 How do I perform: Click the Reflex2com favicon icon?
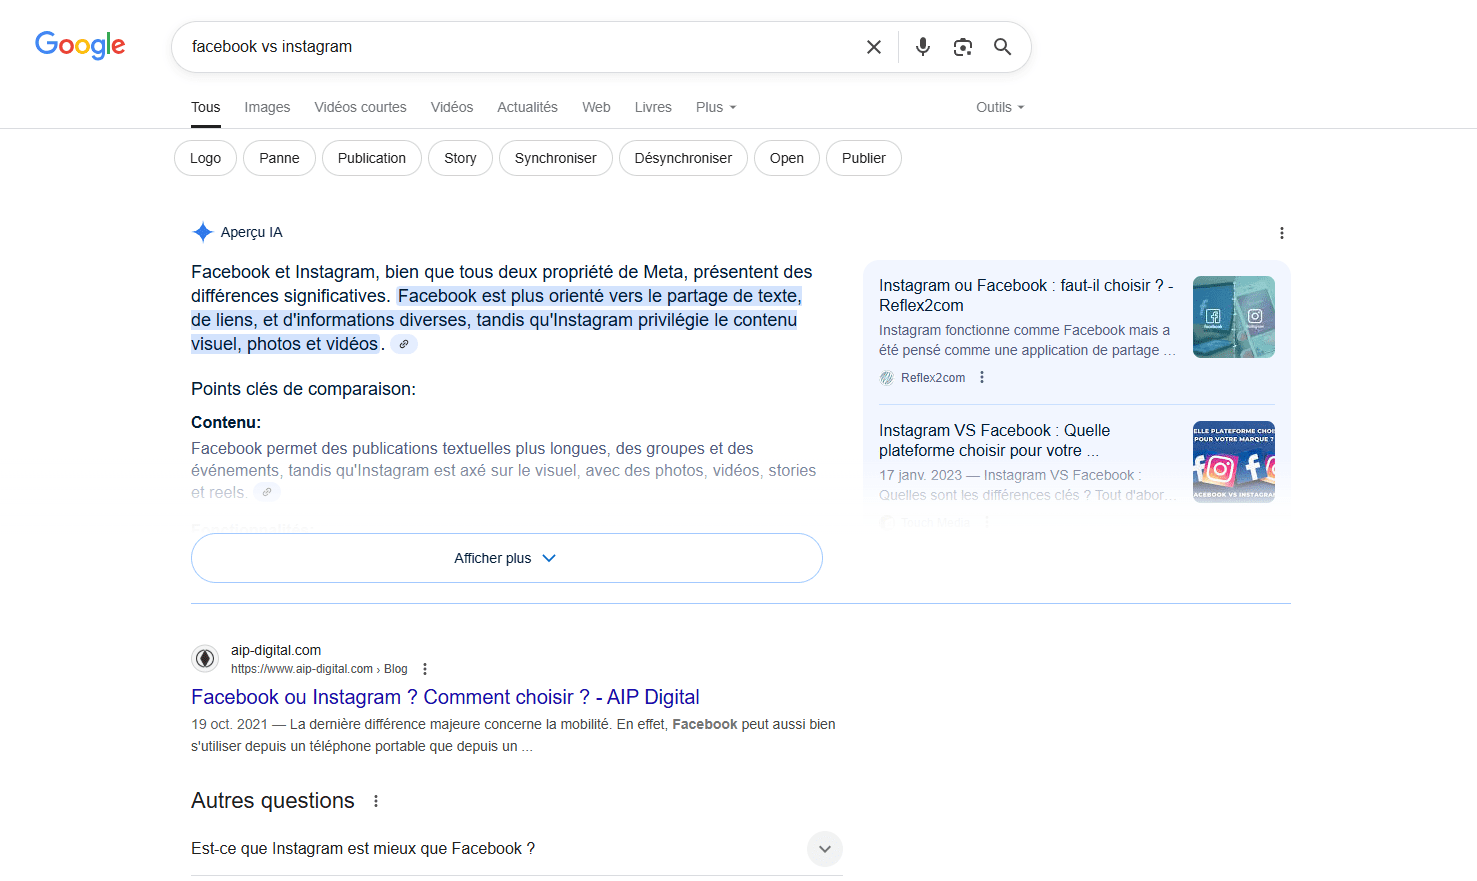(886, 378)
